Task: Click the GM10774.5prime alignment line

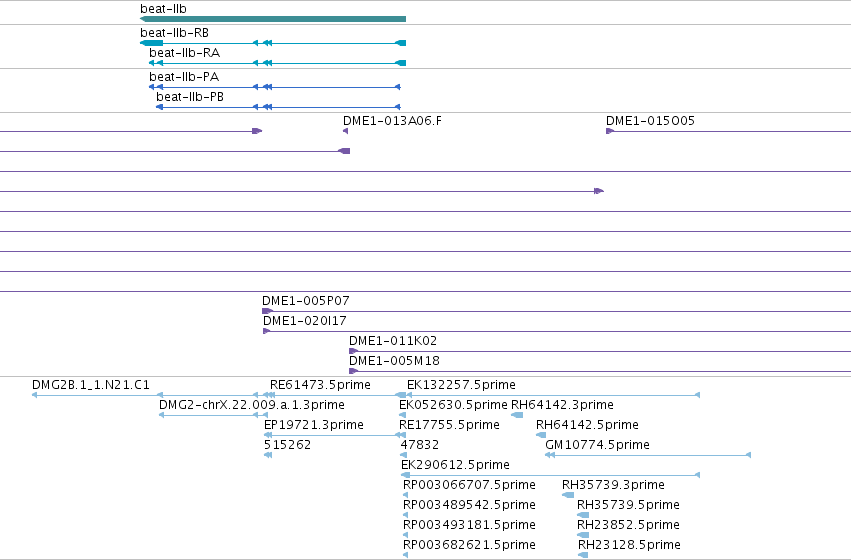Action: point(648,455)
